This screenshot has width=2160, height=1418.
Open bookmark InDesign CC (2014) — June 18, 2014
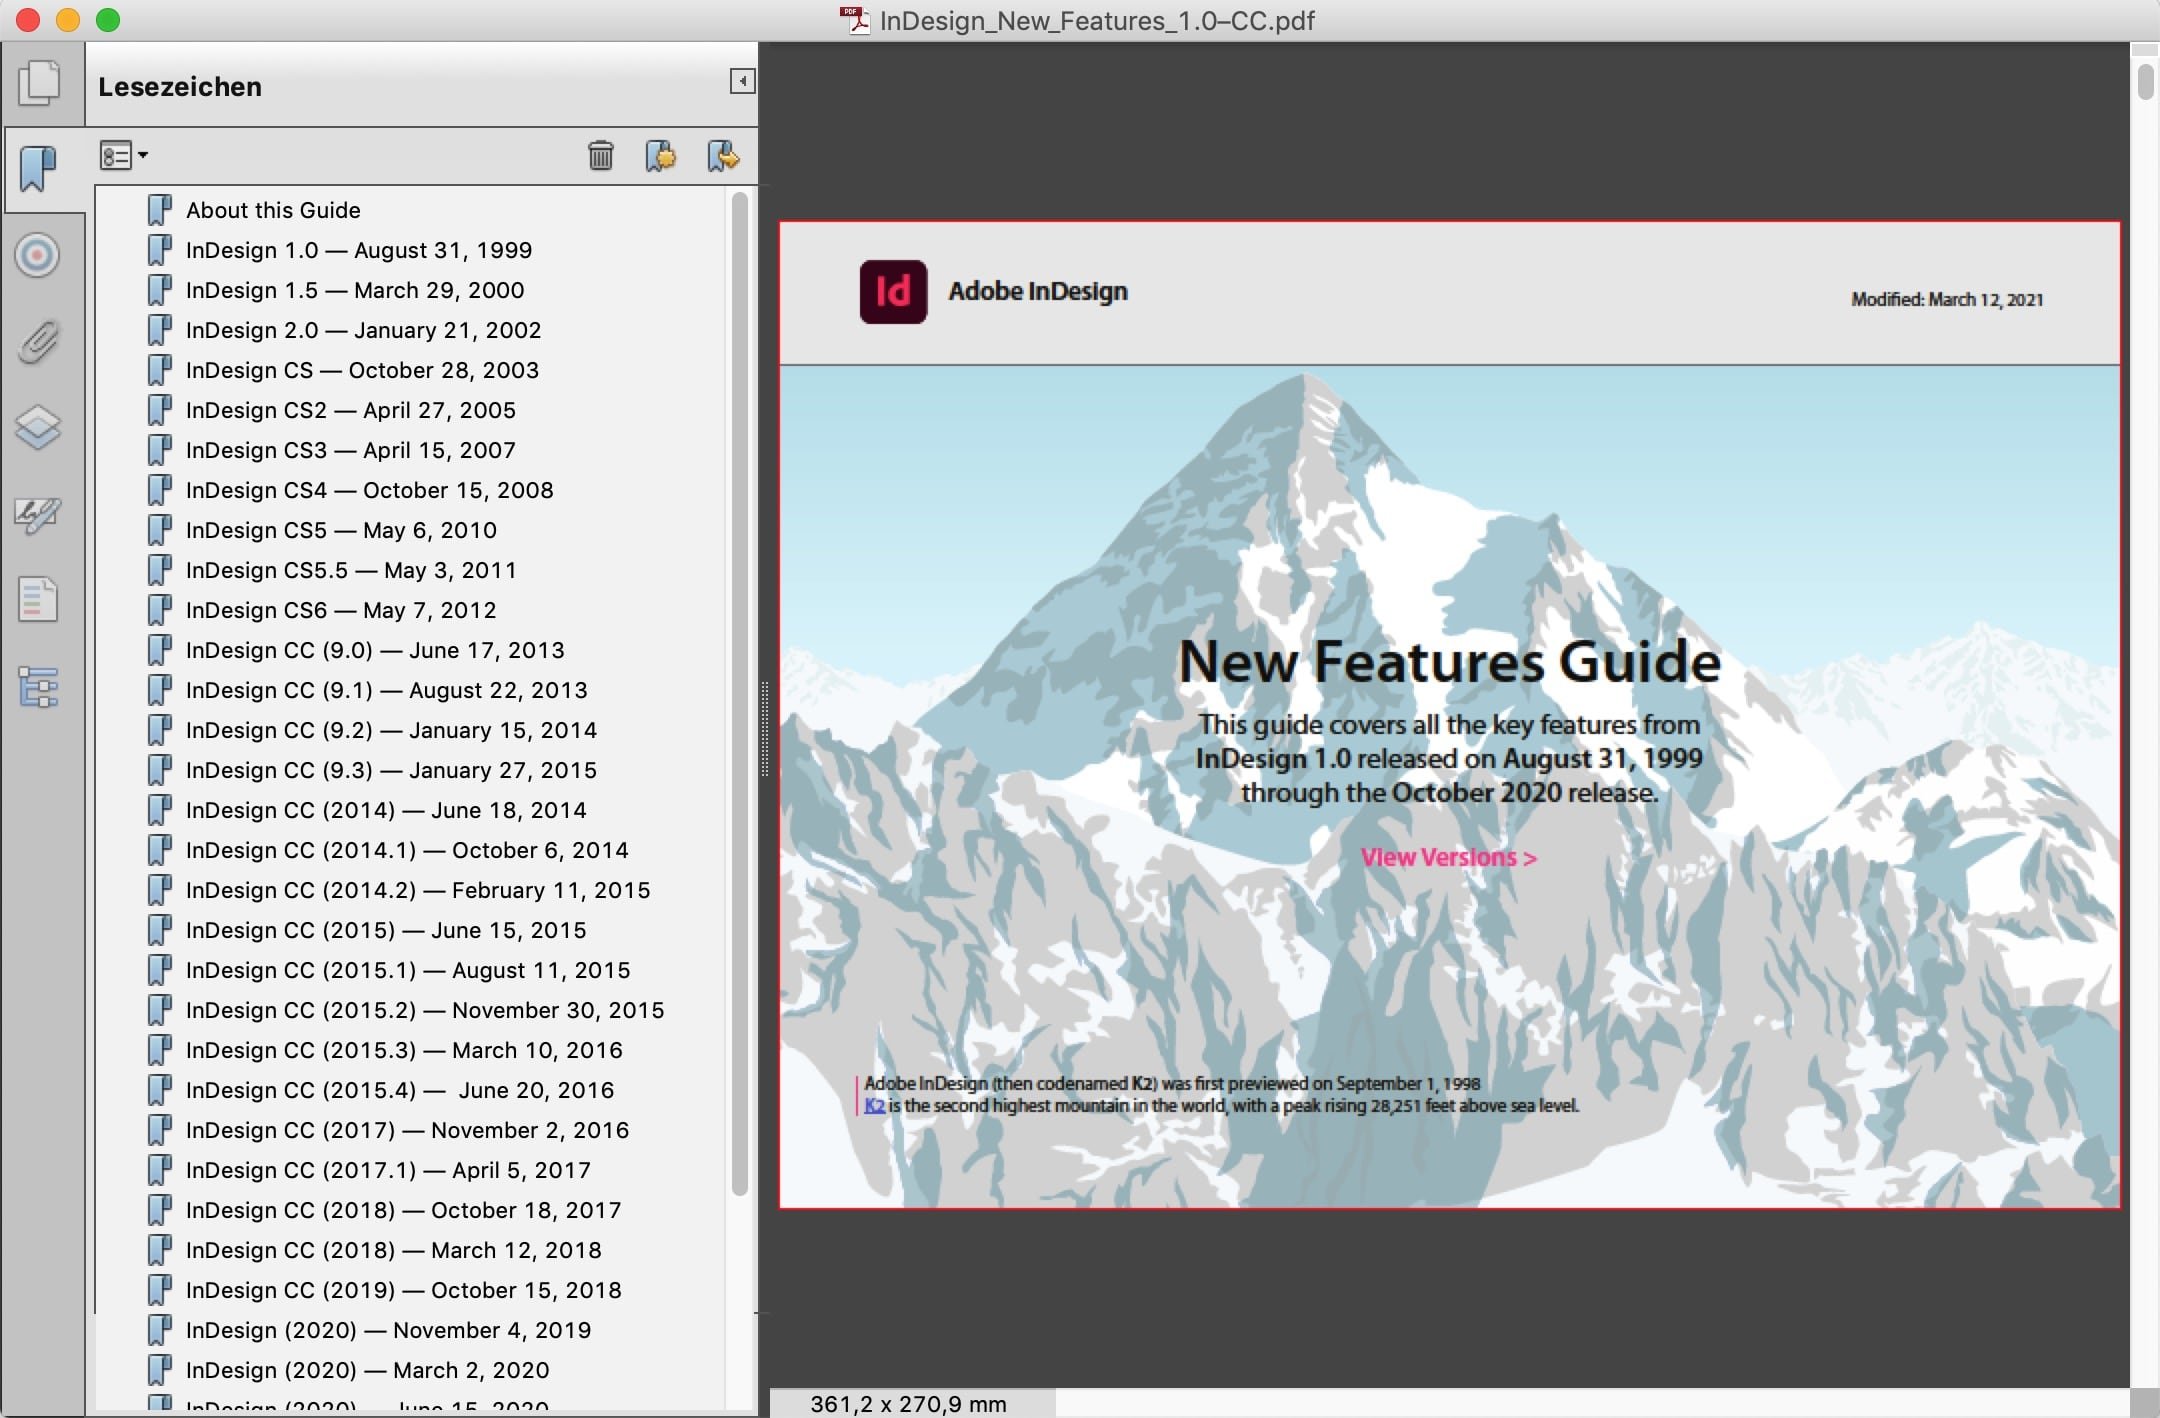[386, 810]
